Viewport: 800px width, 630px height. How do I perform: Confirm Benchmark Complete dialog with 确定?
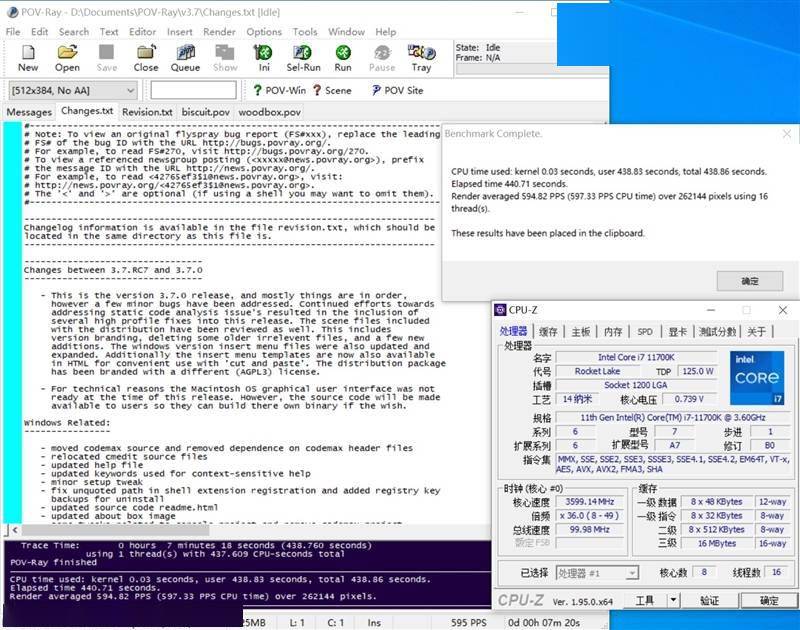tap(750, 281)
